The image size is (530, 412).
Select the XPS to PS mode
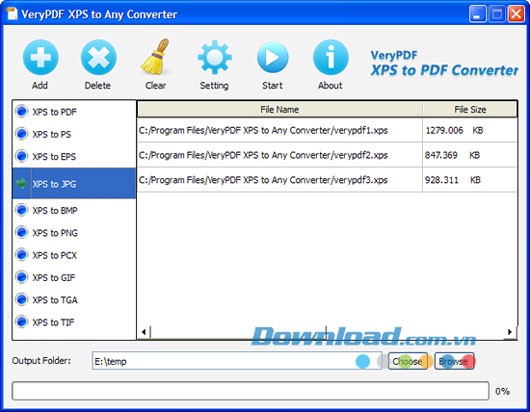pos(74,134)
